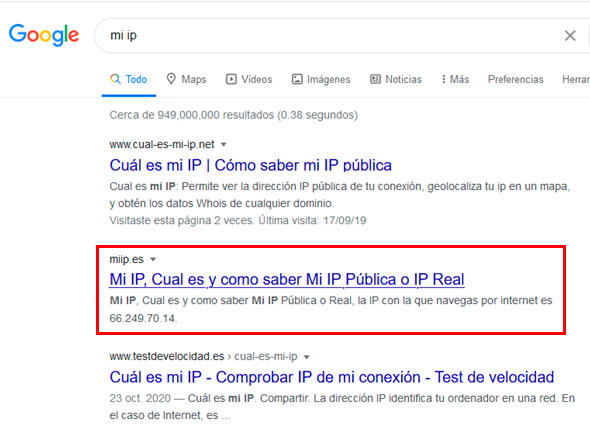Open 'Mi IP, Cual es y como saber Mi IP Pública' link
590x440 pixels.
287,280
